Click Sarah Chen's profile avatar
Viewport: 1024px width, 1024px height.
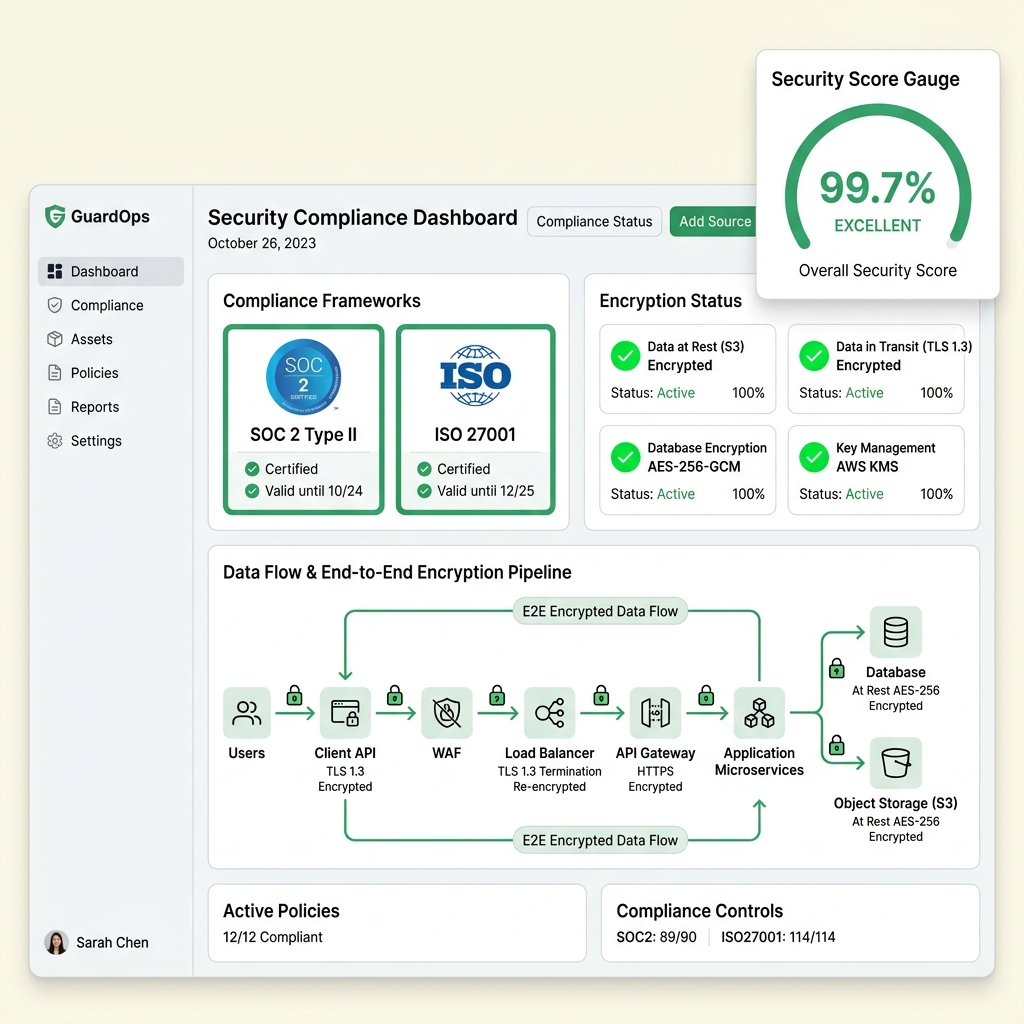[x=56, y=942]
